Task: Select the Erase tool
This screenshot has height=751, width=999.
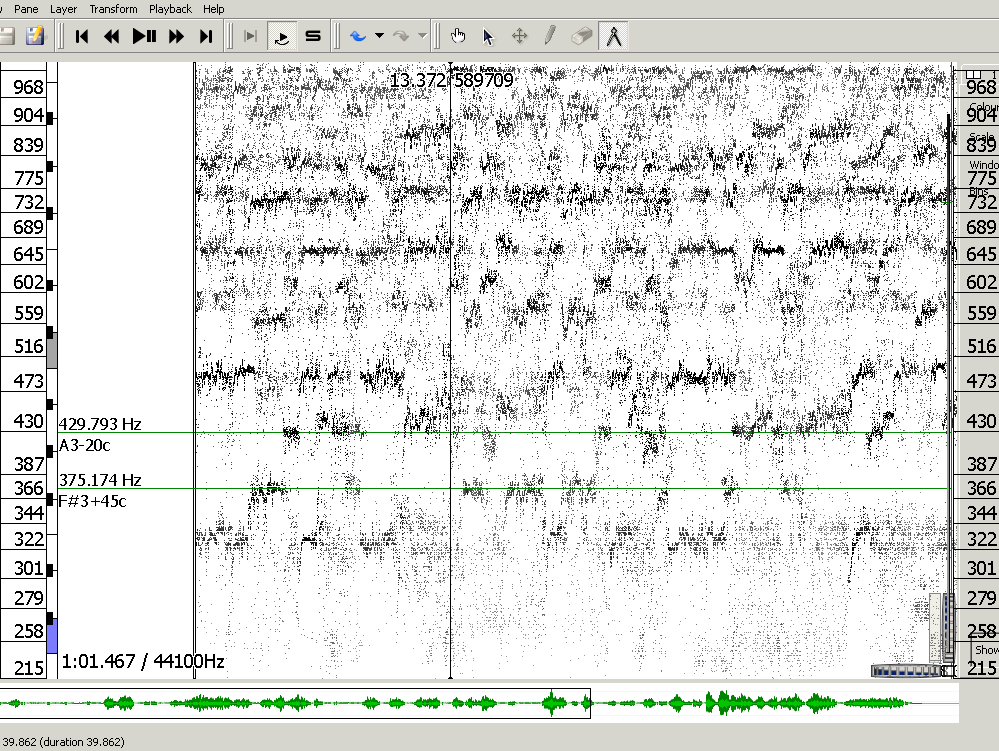Action: point(581,37)
